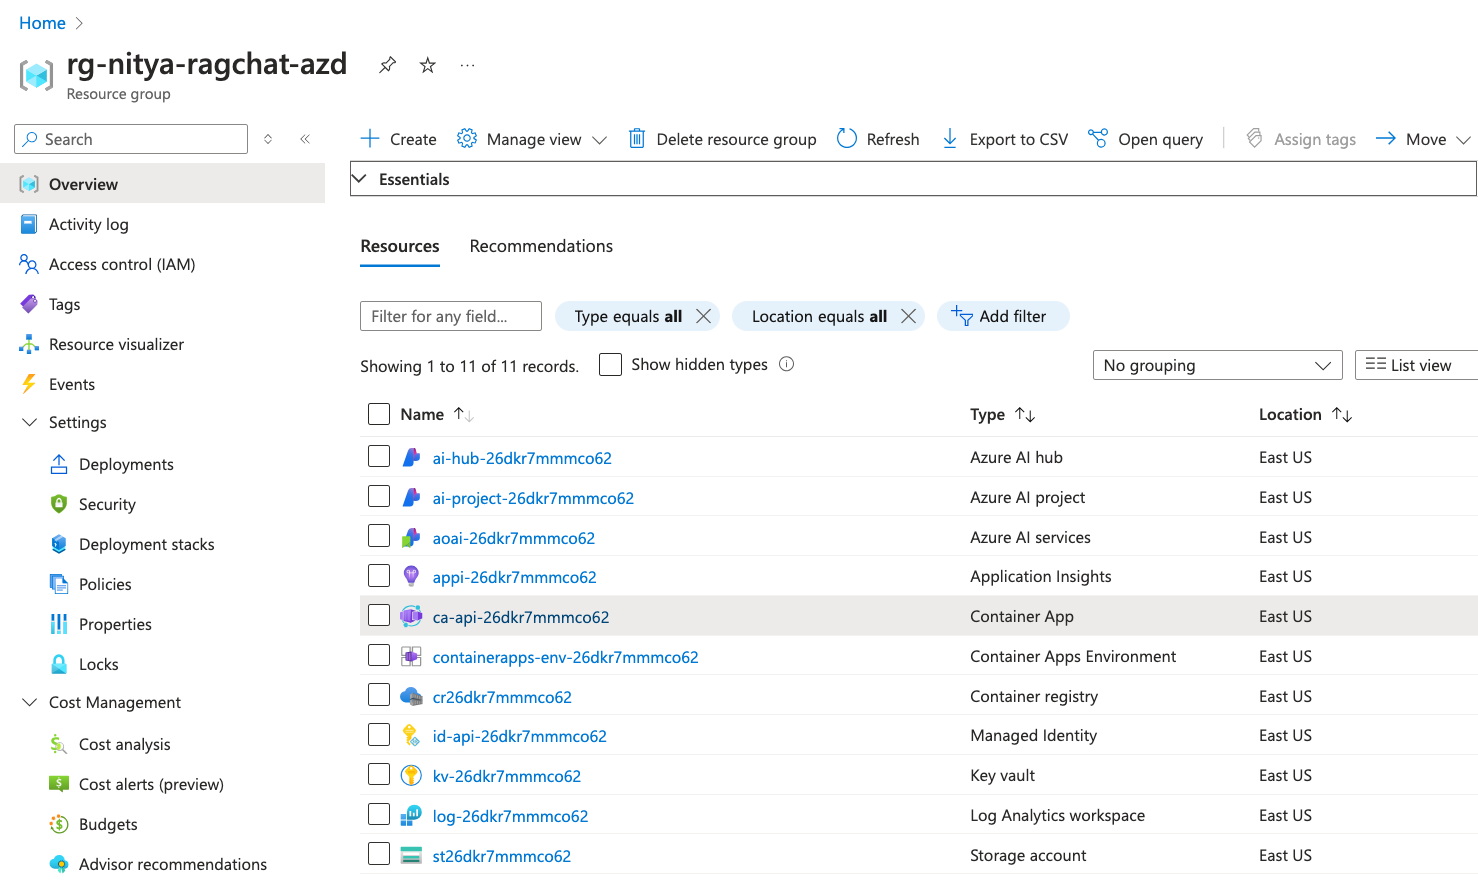Check the appi-26dkr7mmmco62 row checkbox
The image size is (1478, 887).
pyautogui.click(x=379, y=575)
